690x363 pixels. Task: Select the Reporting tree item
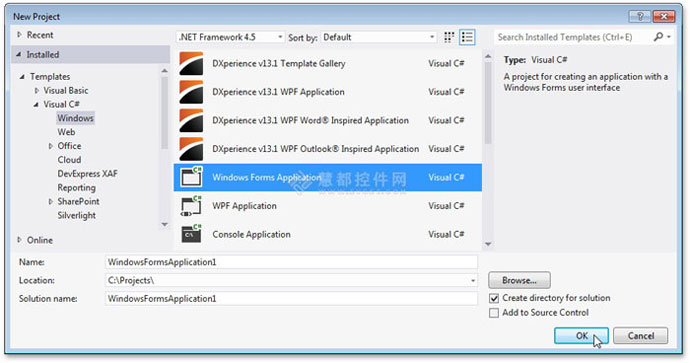coord(77,188)
